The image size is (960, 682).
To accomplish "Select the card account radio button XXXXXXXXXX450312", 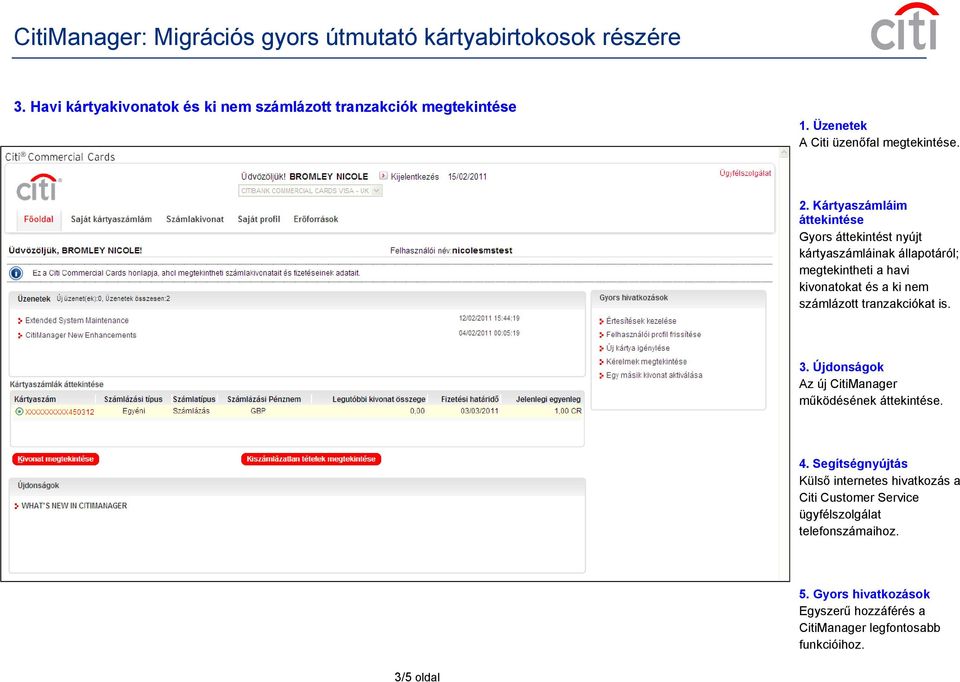I will point(19,412).
